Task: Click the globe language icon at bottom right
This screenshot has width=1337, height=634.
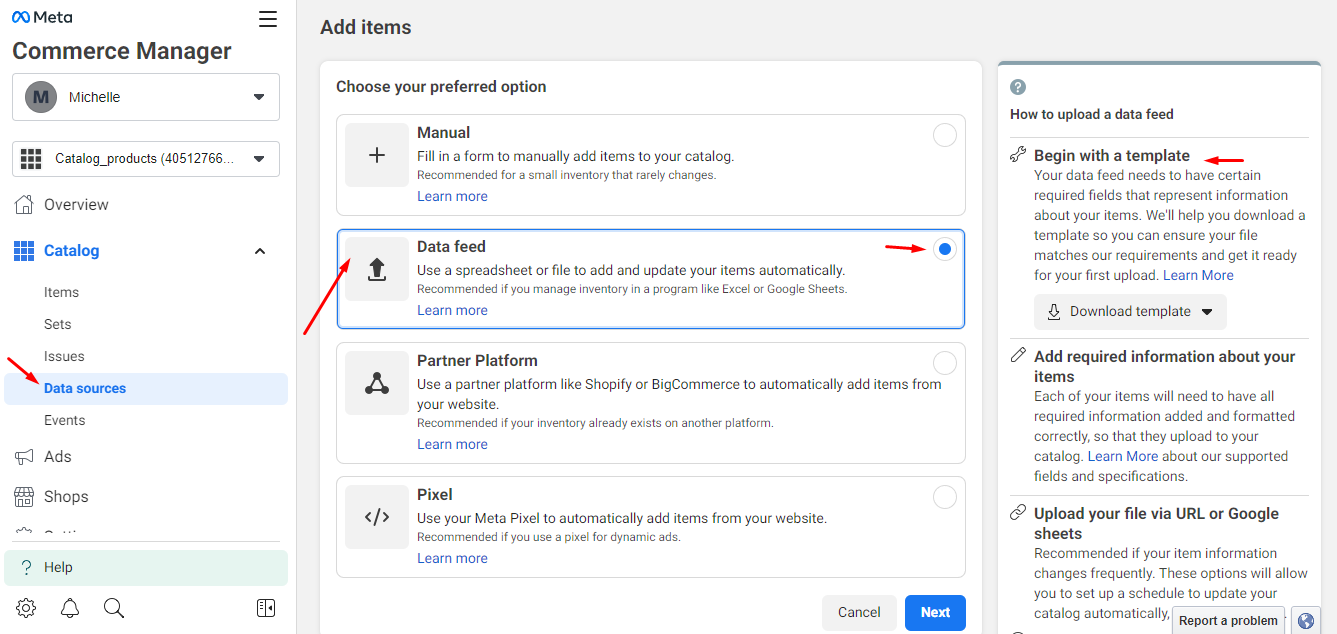Action: [x=1305, y=620]
